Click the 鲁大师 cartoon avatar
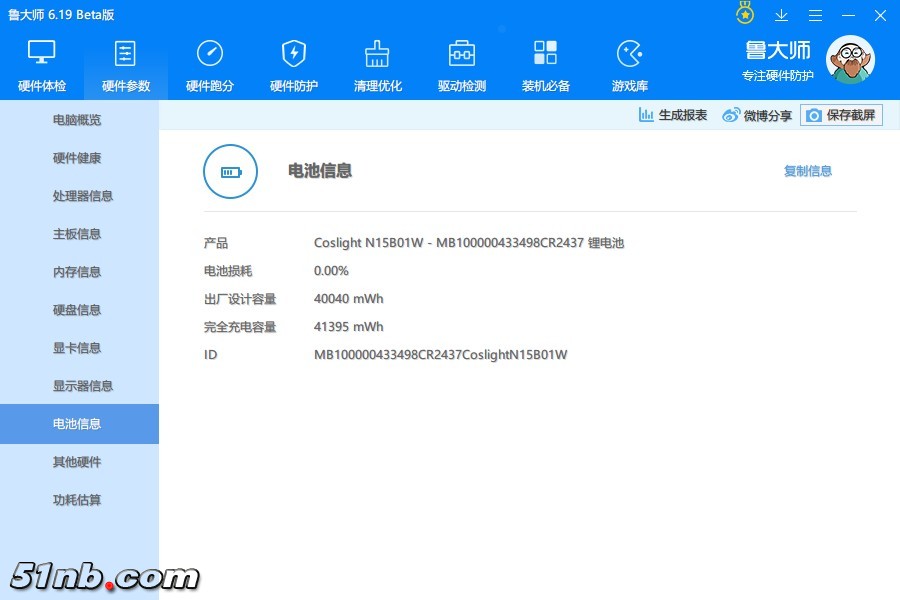Screen dimensions: 900x600 click(849, 60)
